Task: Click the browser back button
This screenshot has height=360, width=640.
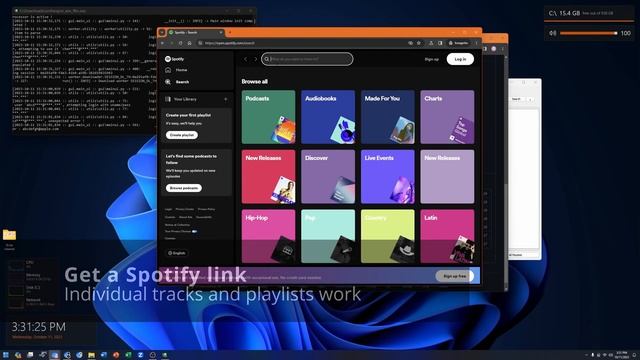Action: click(x=163, y=43)
